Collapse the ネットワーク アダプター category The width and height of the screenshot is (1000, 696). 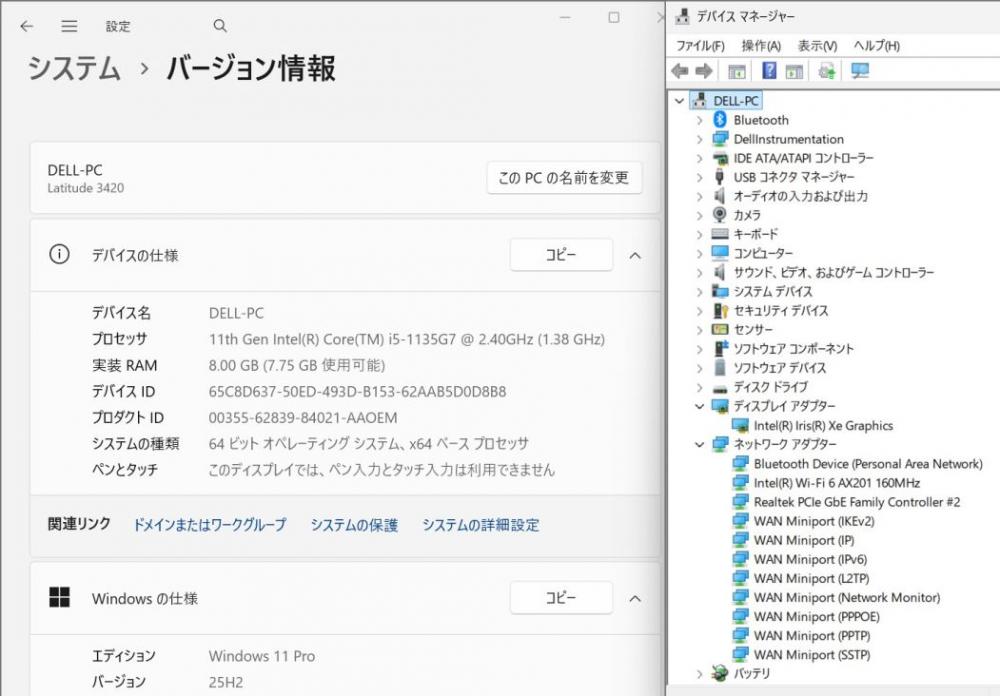pos(700,444)
